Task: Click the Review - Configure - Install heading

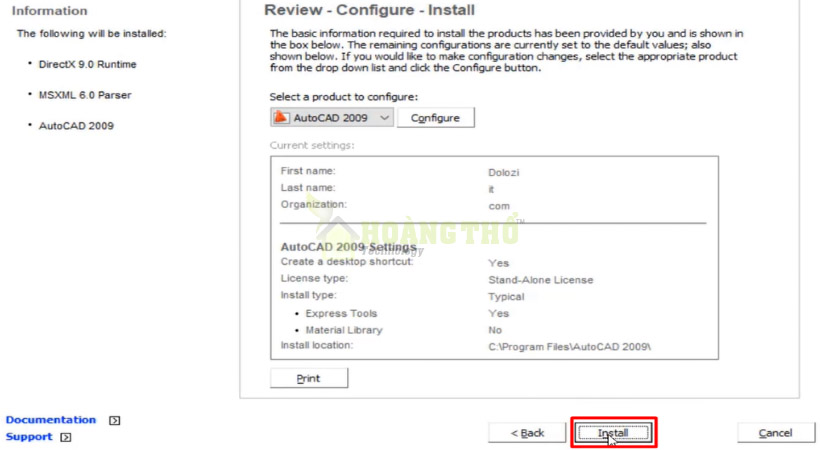Action: (357, 10)
